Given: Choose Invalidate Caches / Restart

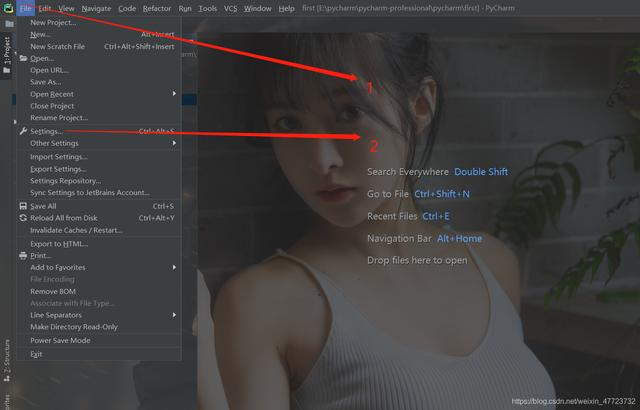Looking at the screenshot, I should [x=76, y=230].
